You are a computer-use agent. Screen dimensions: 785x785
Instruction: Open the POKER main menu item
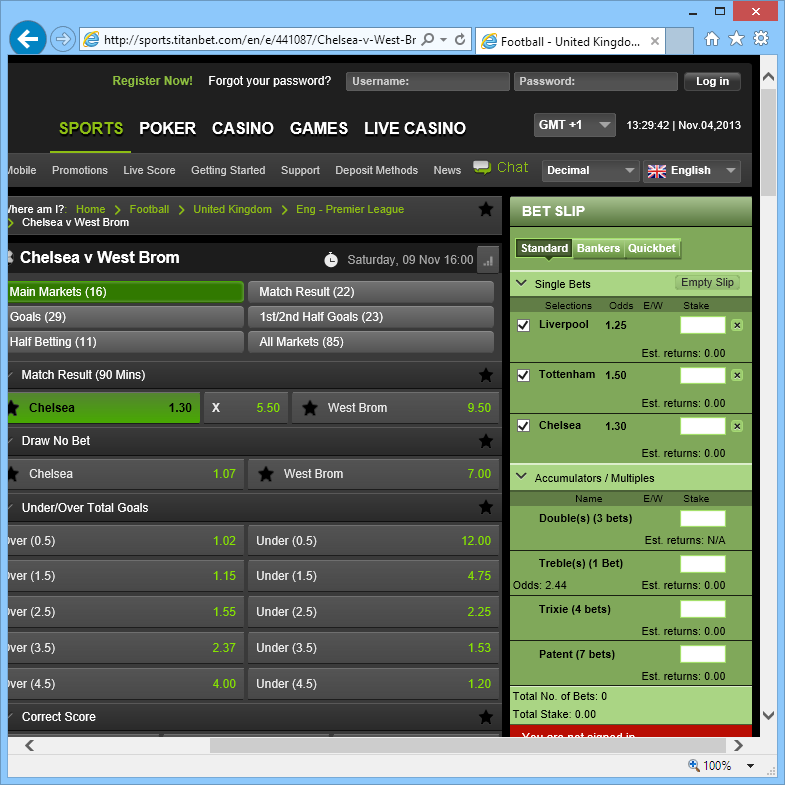click(167, 129)
